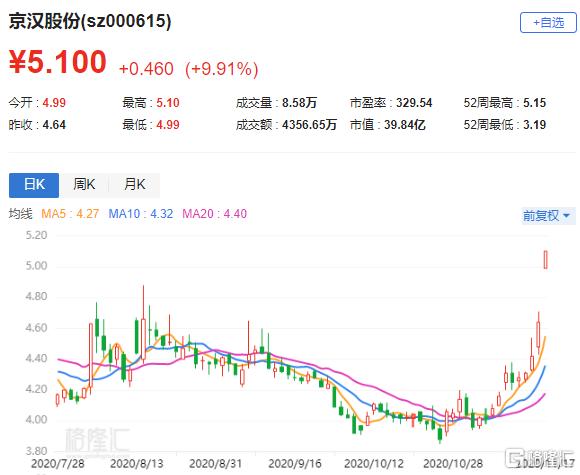The height and width of the screenshot is (475, 580).
Task: Click the 4.80 price axis label
Action: pos(36,296)
